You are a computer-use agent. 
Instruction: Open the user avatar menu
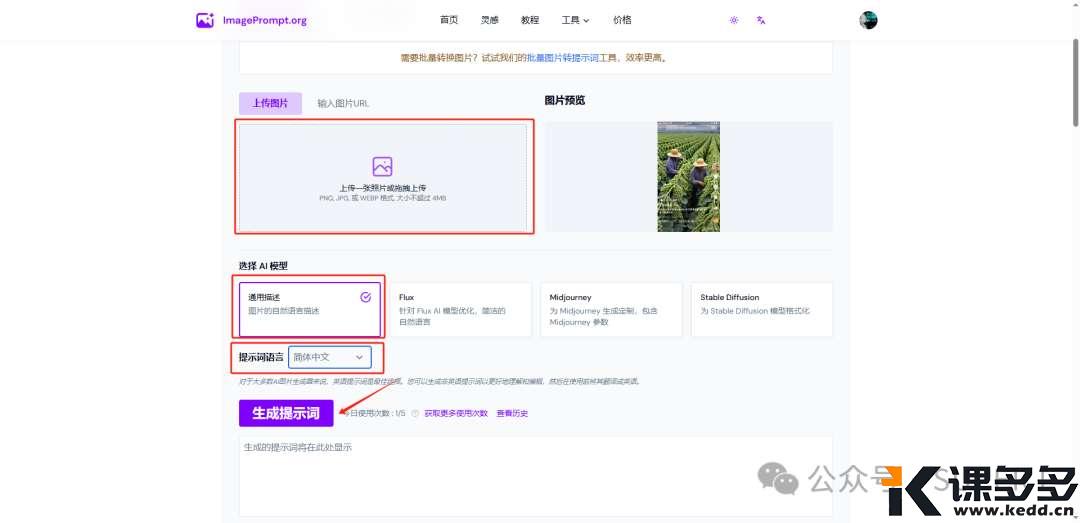869,20
